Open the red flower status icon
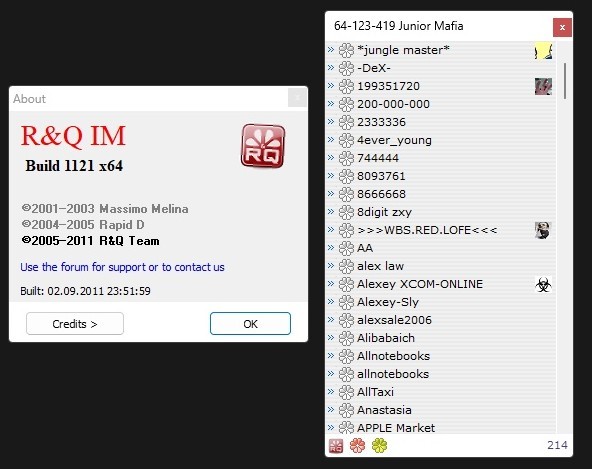 tap(358, 446)
